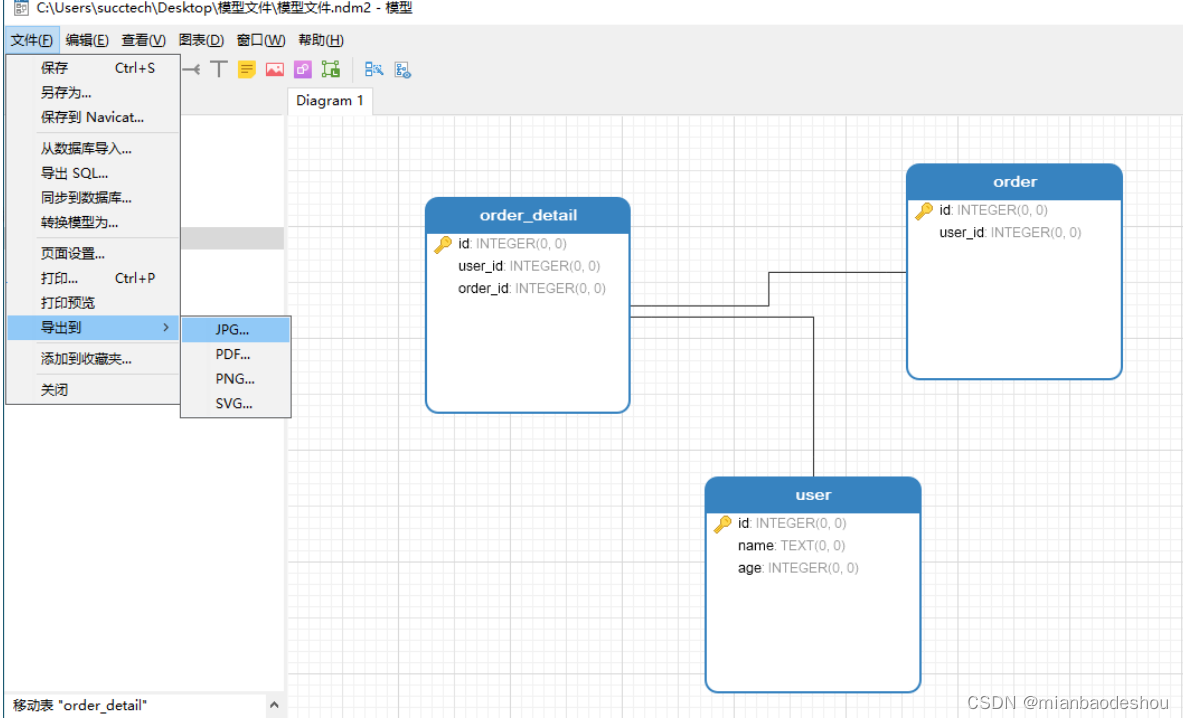Choose 转换模型为... entry
This screenshot has width=1183, height=719.
(x=93, y=223)
